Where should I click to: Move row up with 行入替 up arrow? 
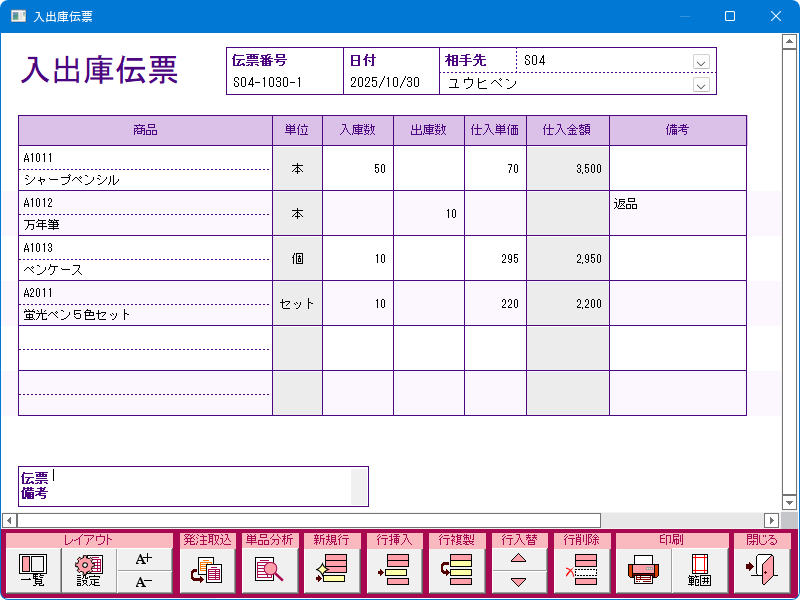point(518,560)
